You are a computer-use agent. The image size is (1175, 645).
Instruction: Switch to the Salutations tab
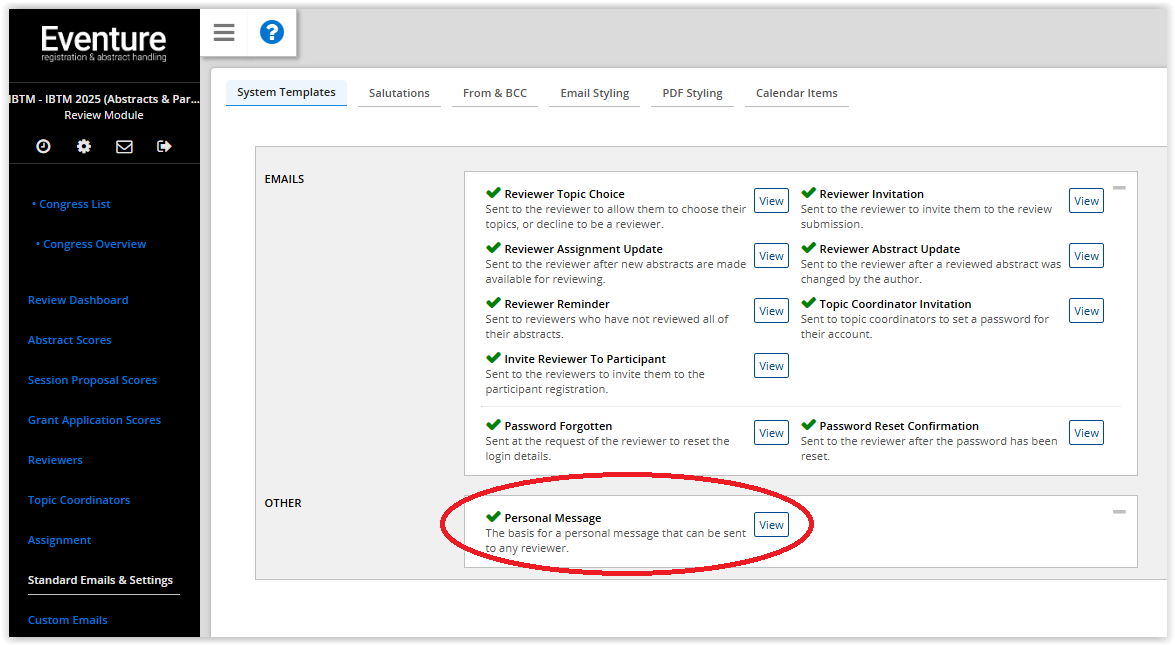[399, 93]
